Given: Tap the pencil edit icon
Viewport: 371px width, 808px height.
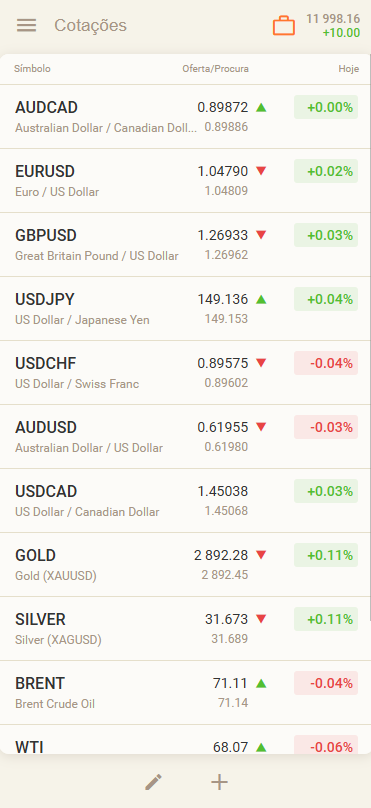Looking at the screenshot, I should pos(154,782).
